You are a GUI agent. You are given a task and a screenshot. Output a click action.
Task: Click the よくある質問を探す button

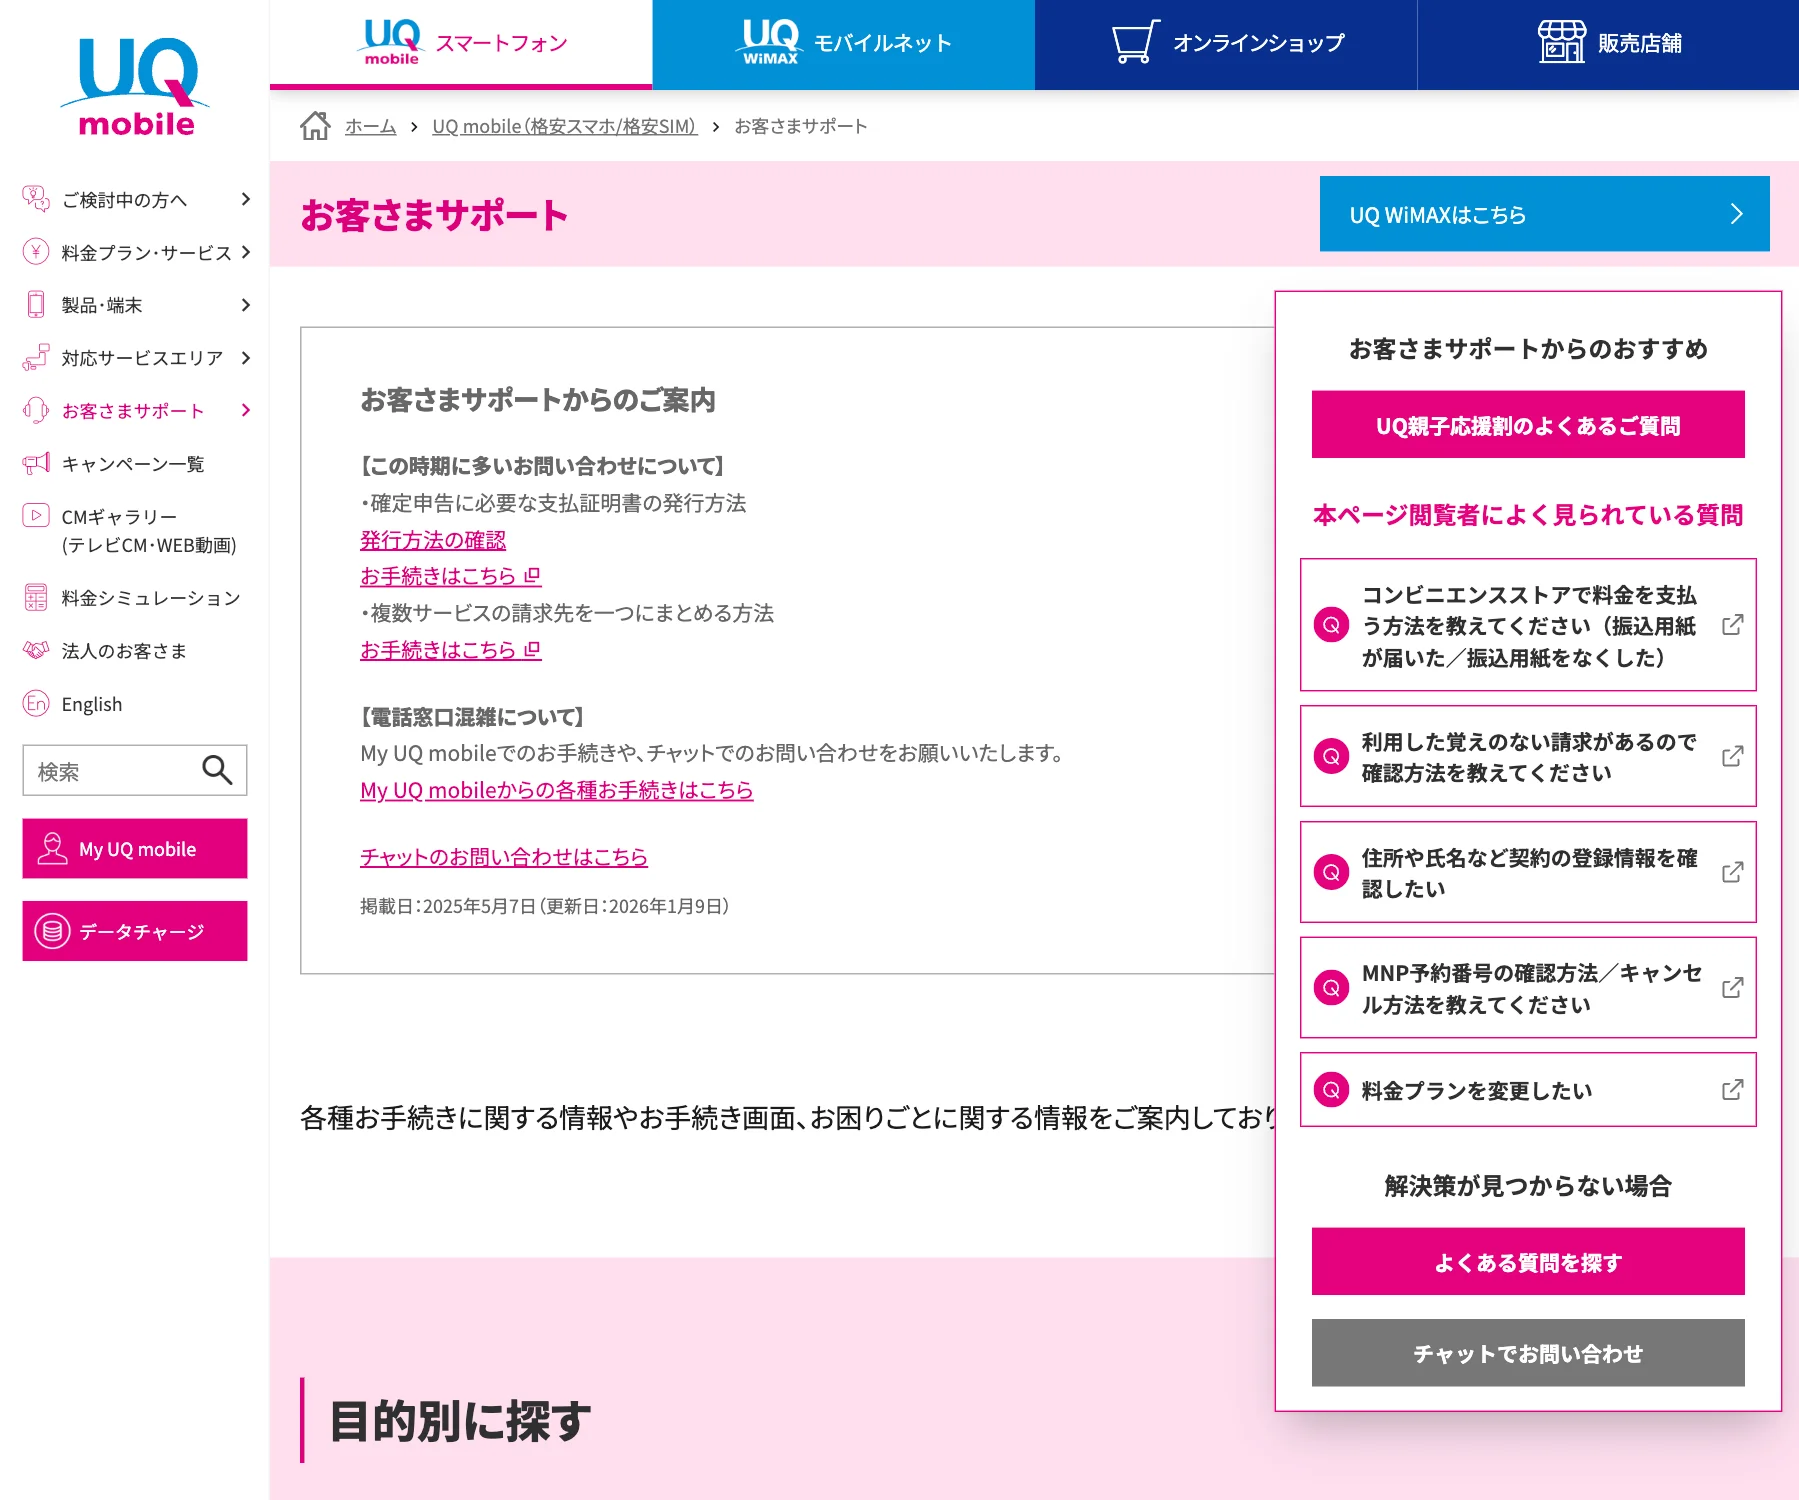1526,1262
